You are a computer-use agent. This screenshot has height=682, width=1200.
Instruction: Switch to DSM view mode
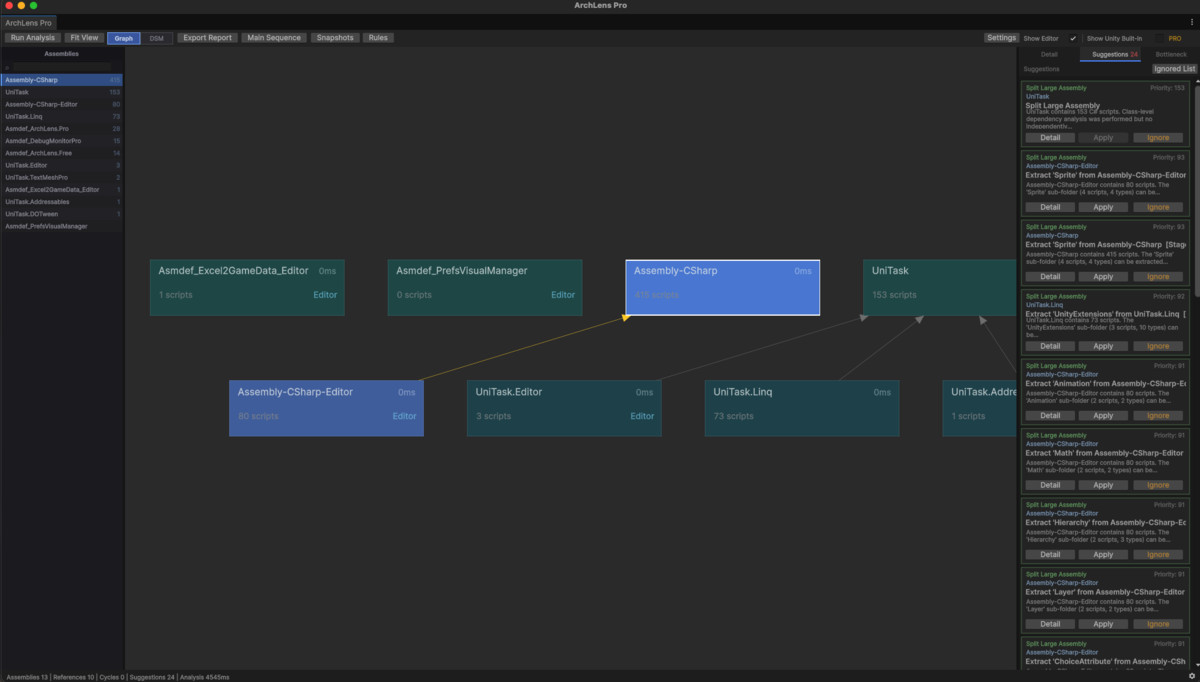156,38
